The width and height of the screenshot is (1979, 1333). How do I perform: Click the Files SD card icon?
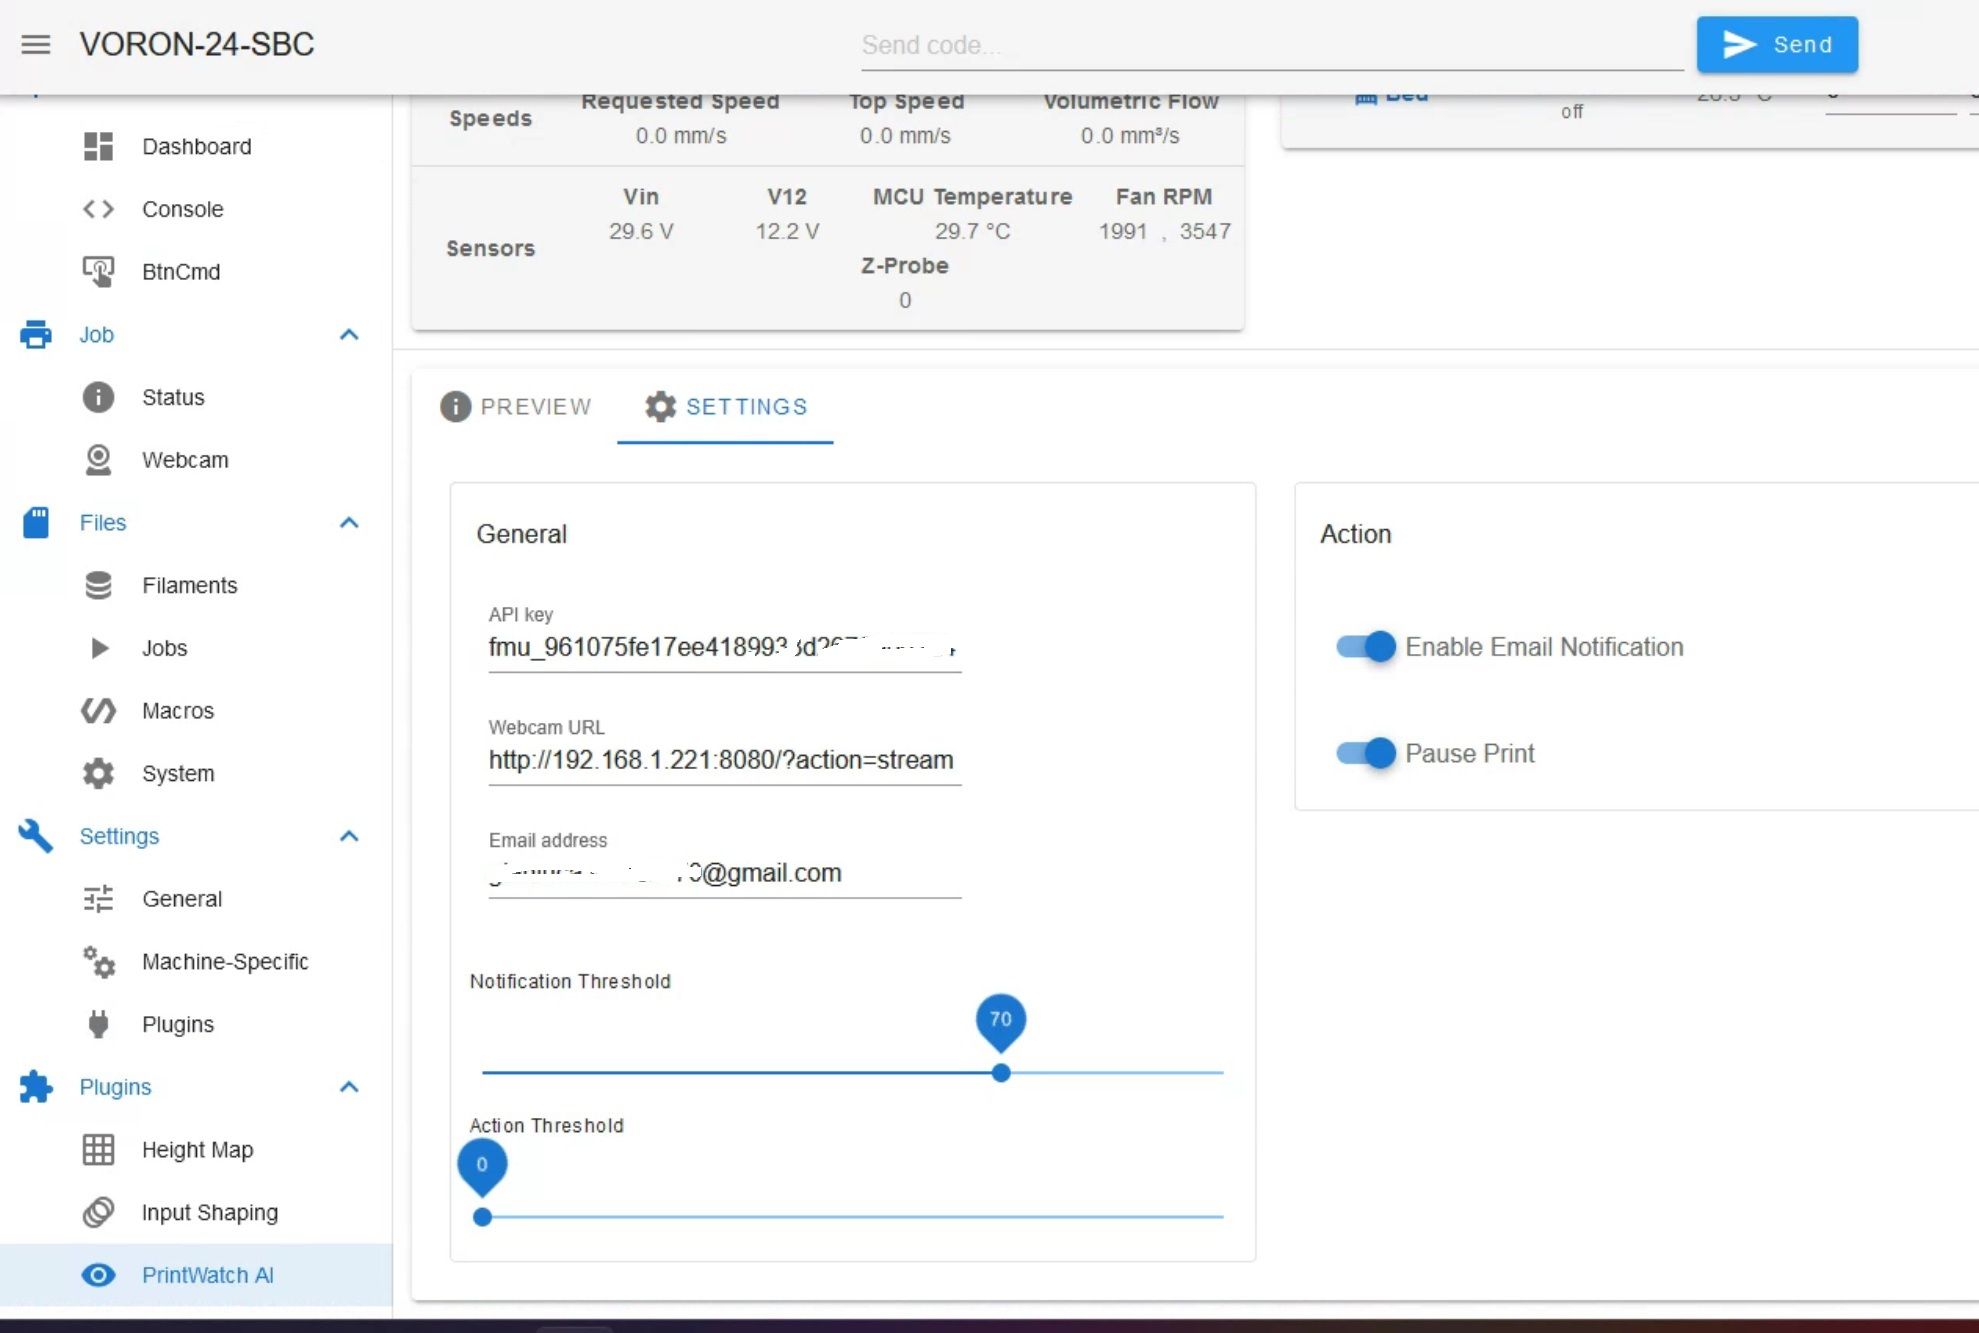(x=36, y=522)
